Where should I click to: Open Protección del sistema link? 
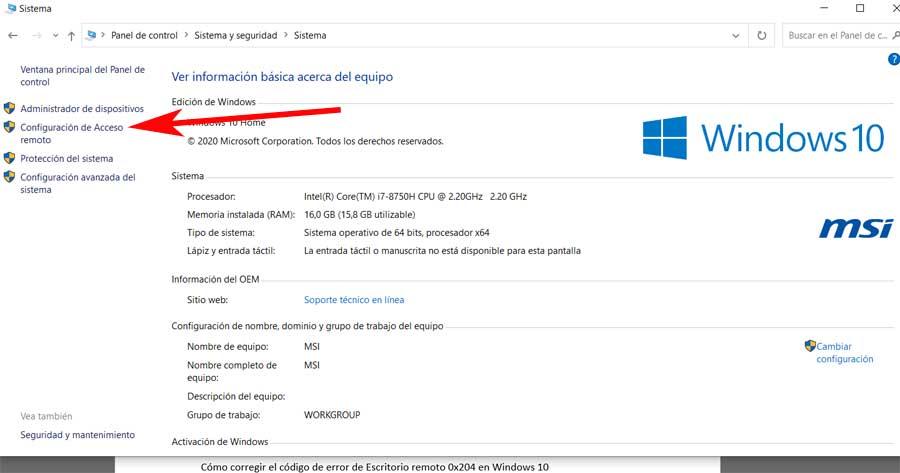[67, 158]
